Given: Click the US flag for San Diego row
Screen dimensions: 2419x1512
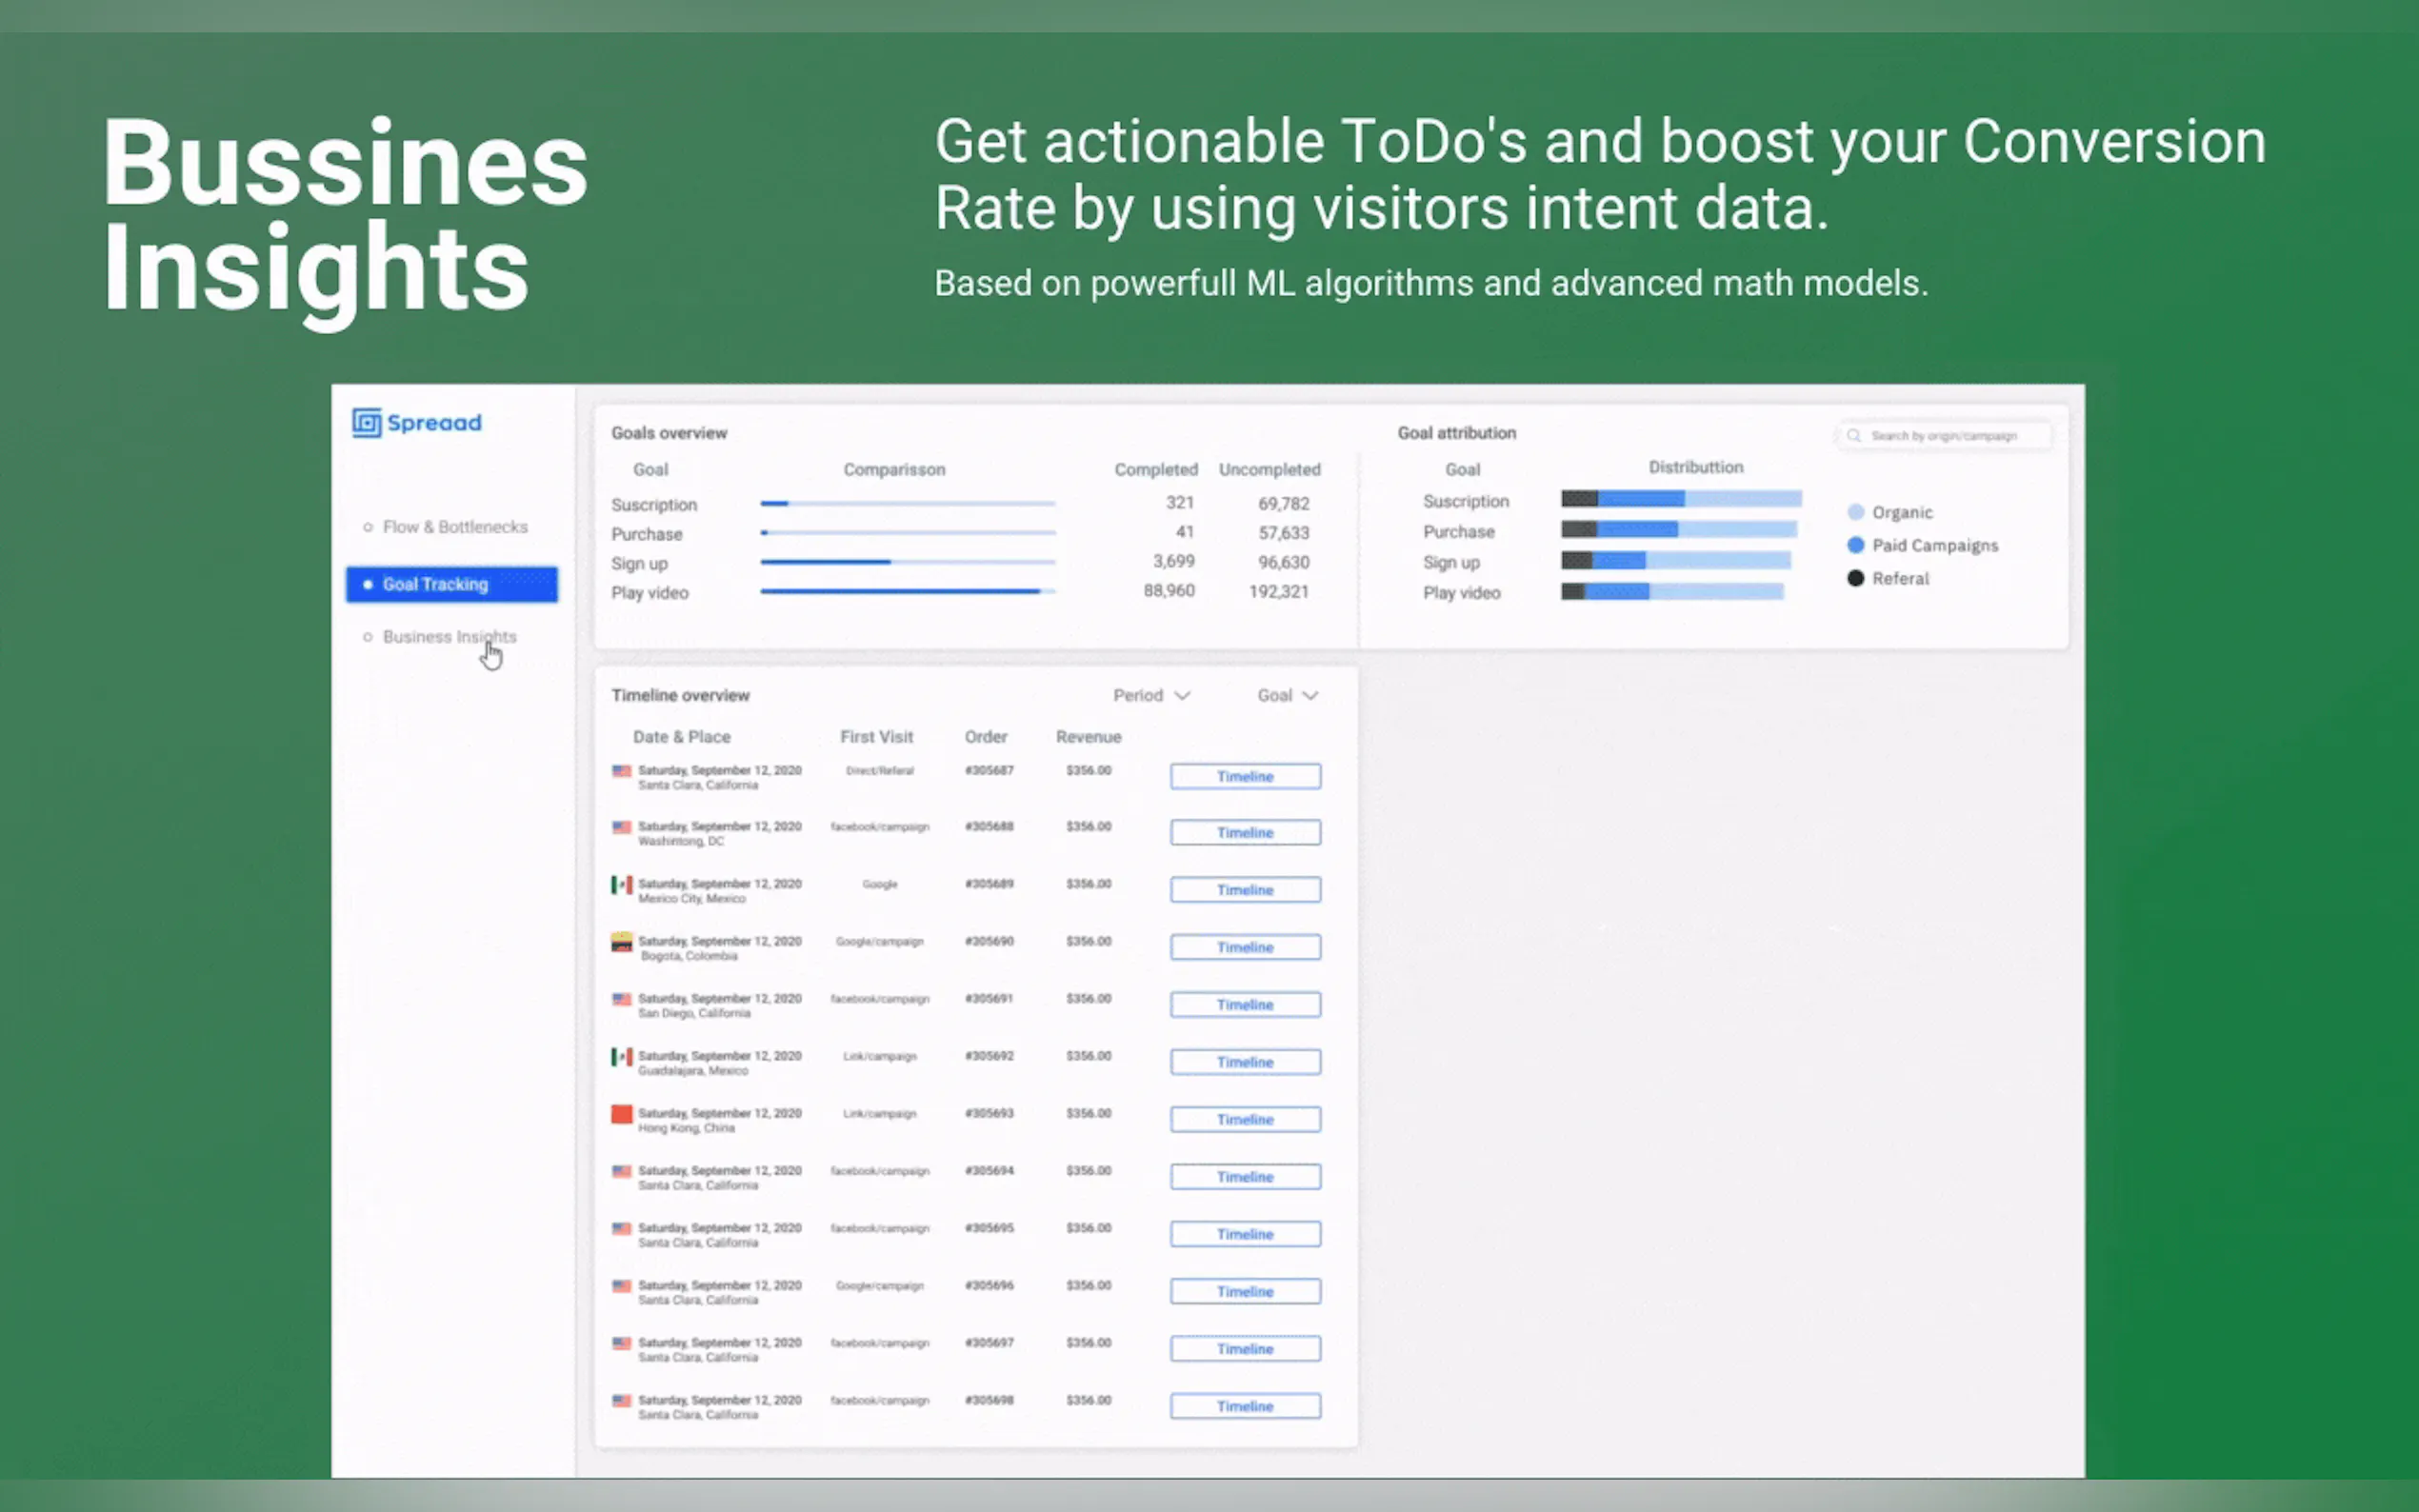Looking at the screenshot, I should click(x=621, y=1000).
